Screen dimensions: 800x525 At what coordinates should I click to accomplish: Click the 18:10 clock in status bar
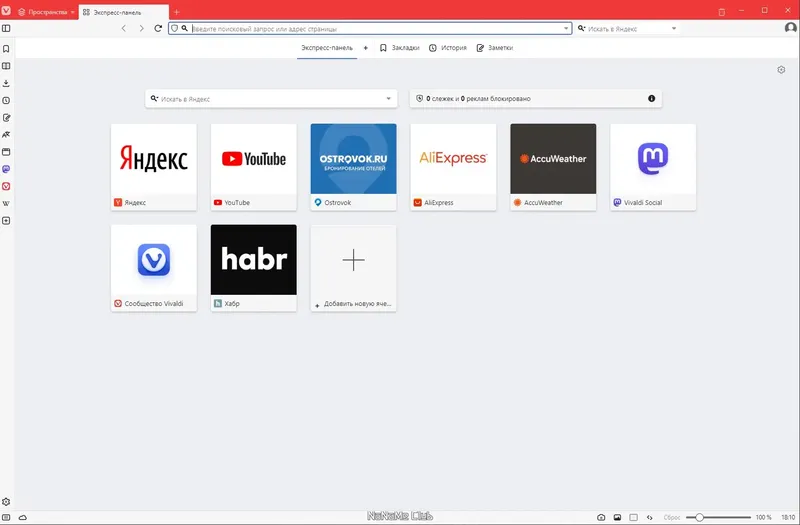coord(788,517)
